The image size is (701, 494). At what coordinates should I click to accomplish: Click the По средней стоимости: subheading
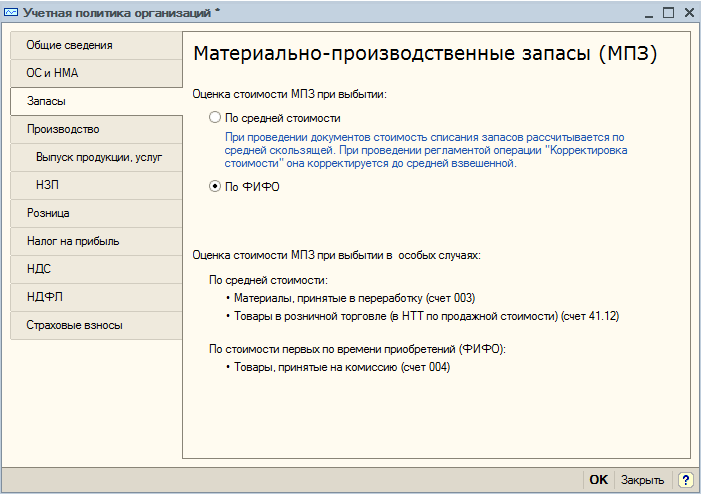pyautogui.click(x=268, y=280)
